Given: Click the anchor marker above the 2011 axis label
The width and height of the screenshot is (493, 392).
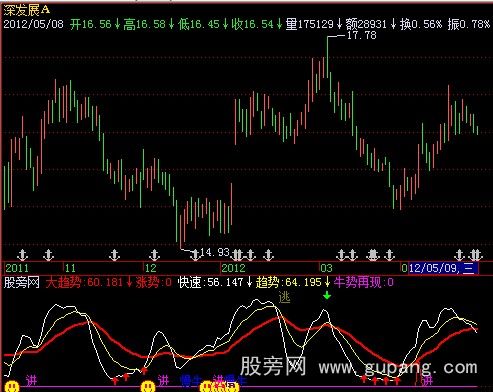Looking at the screenshot, I should pyautogui.click(x=22, y=255).
